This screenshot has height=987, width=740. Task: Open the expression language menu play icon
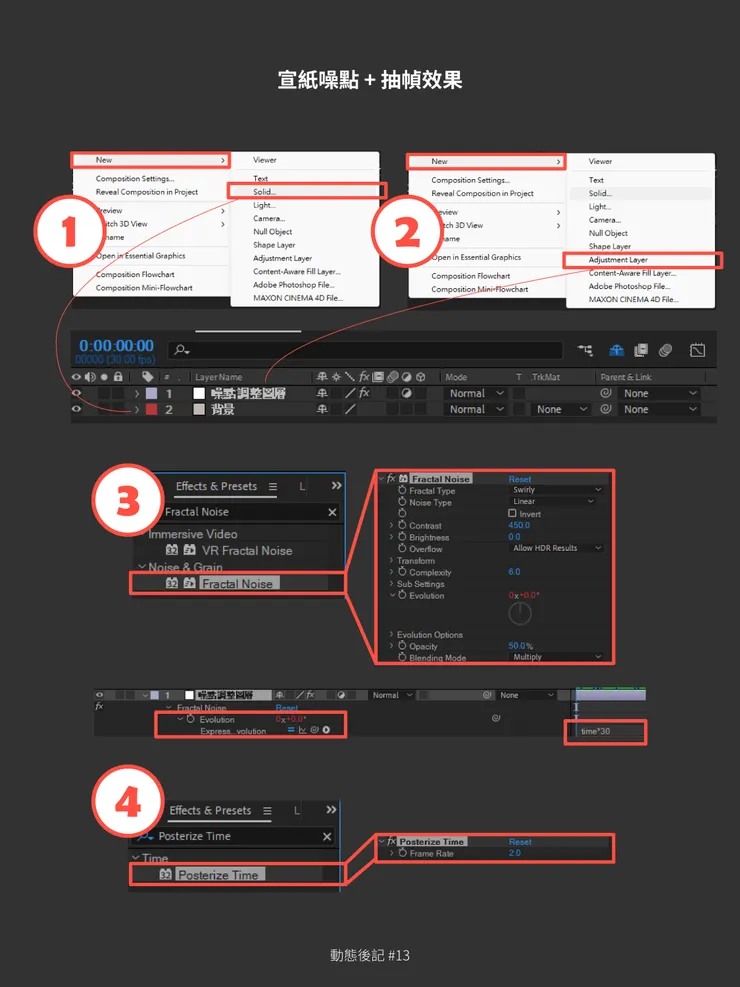tap(326, 730)
